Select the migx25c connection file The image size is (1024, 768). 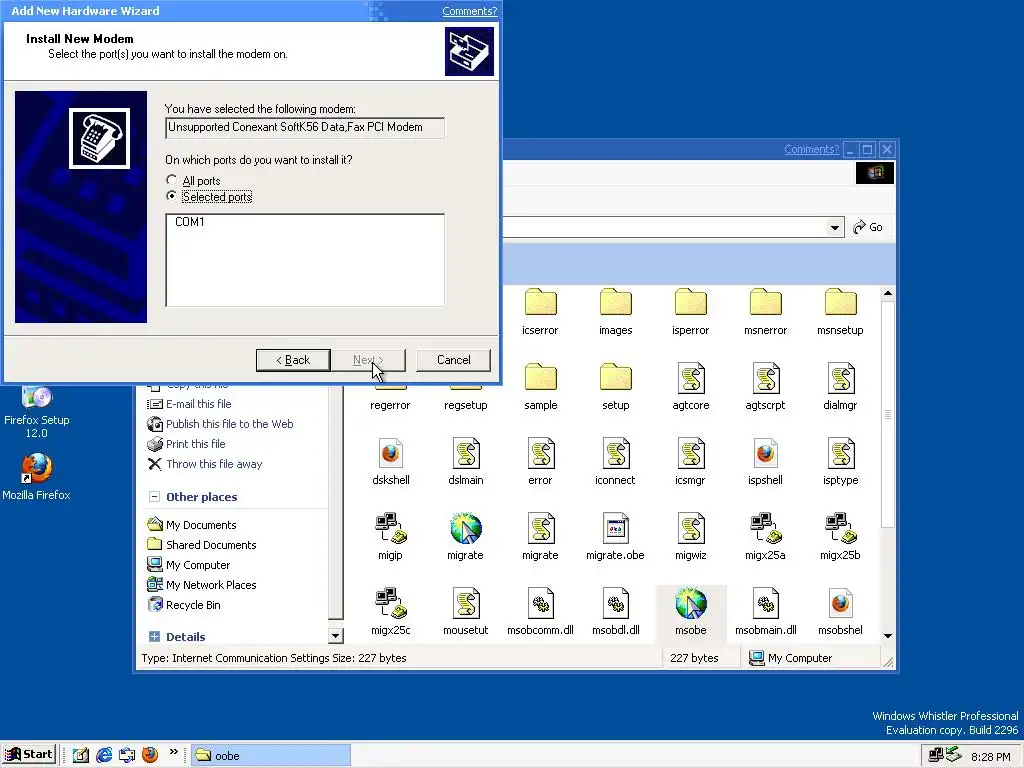coord(391,613)
